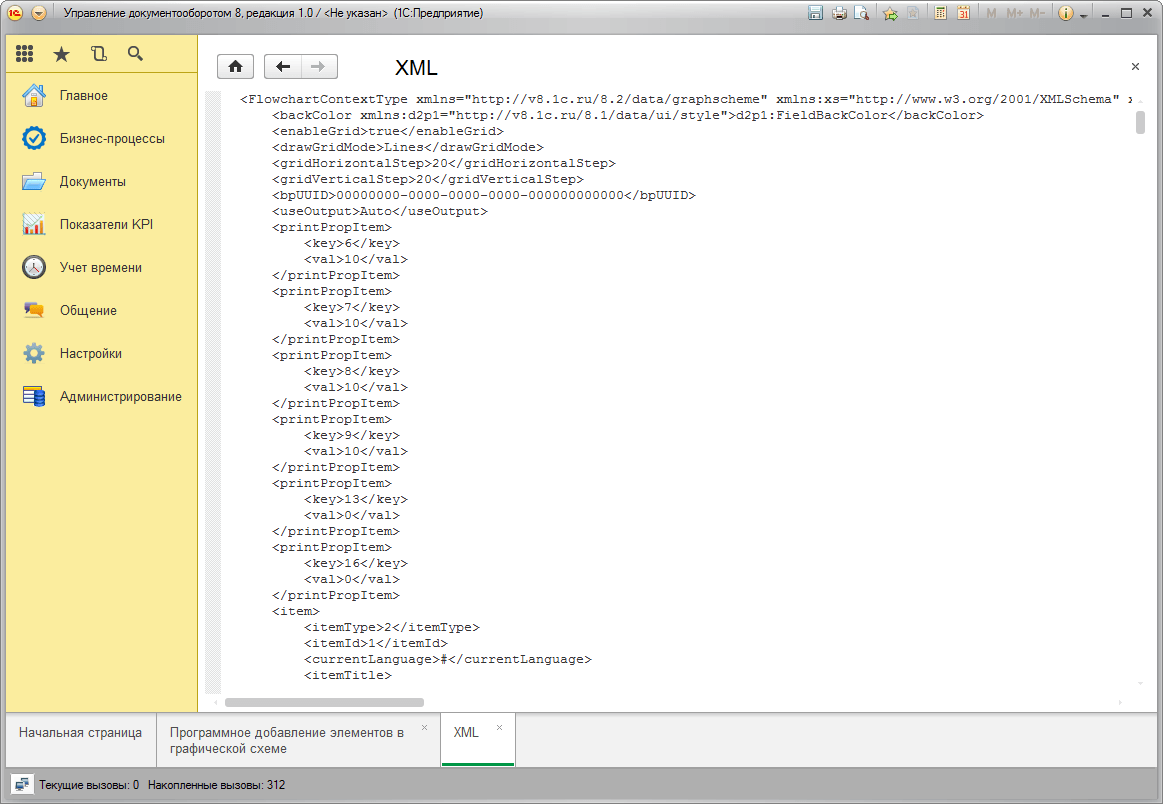Viewport: 1163px width, 805px height.
Task: Open the calculator icon
Action: coord(940,14)
